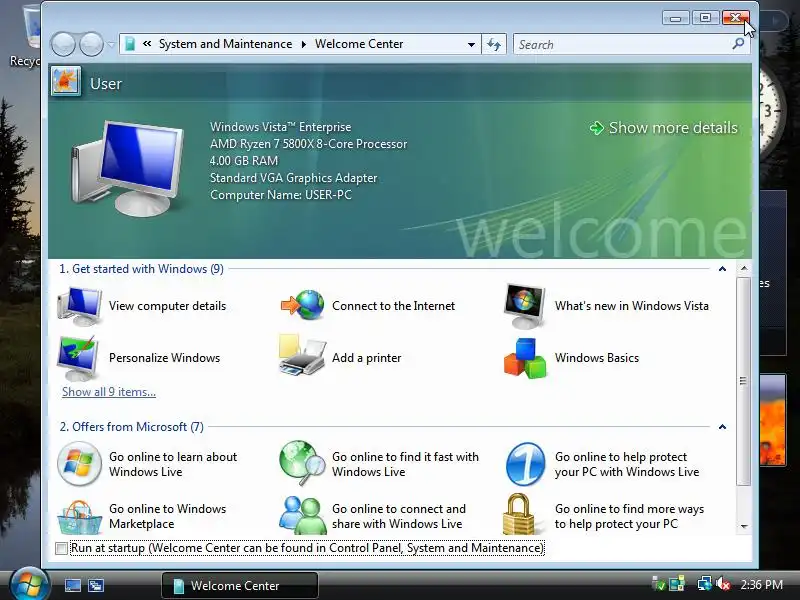
Task: Open the Windows Basics cubes icon
Action: click(525, 358)
